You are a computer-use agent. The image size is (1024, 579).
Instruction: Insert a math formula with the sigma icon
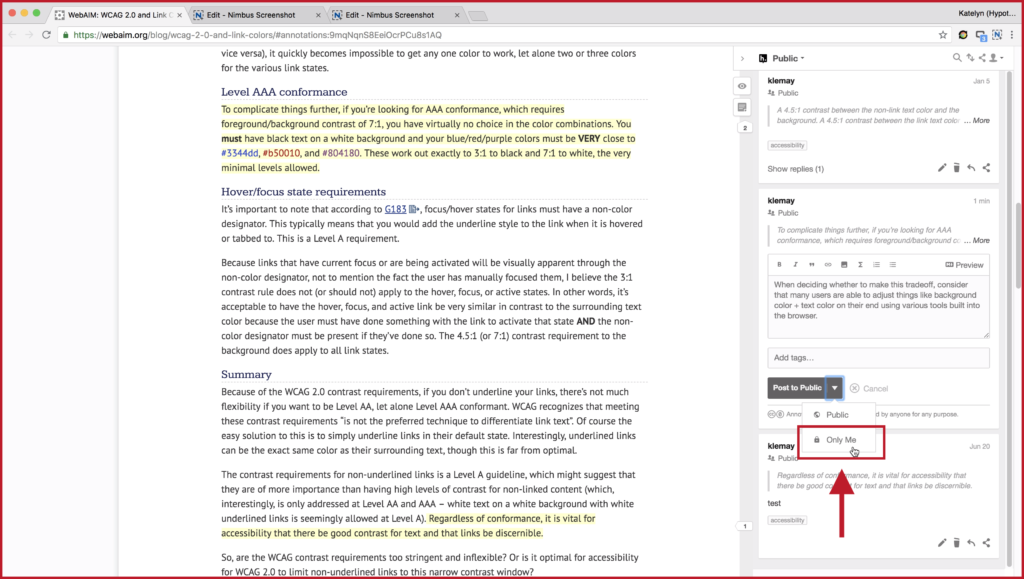860,265
